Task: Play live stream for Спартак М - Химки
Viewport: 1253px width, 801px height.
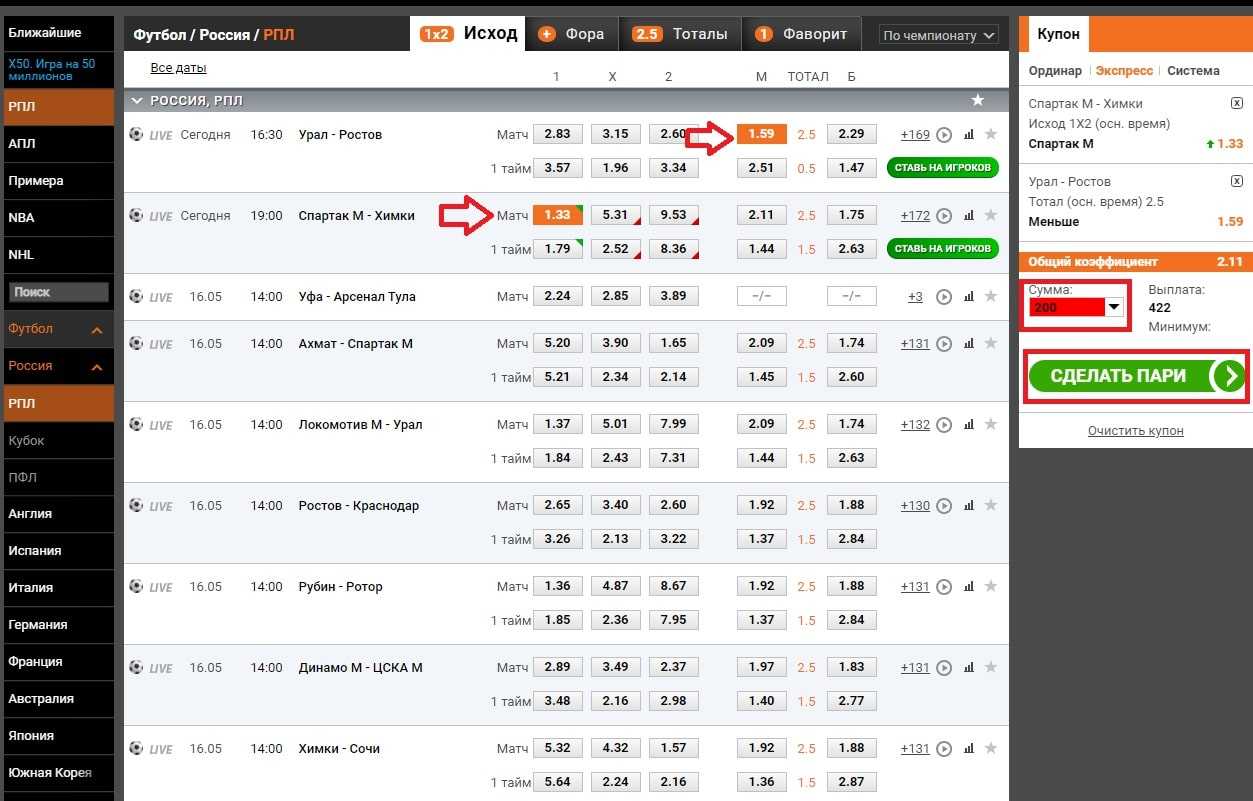Action: click(944, 215)
